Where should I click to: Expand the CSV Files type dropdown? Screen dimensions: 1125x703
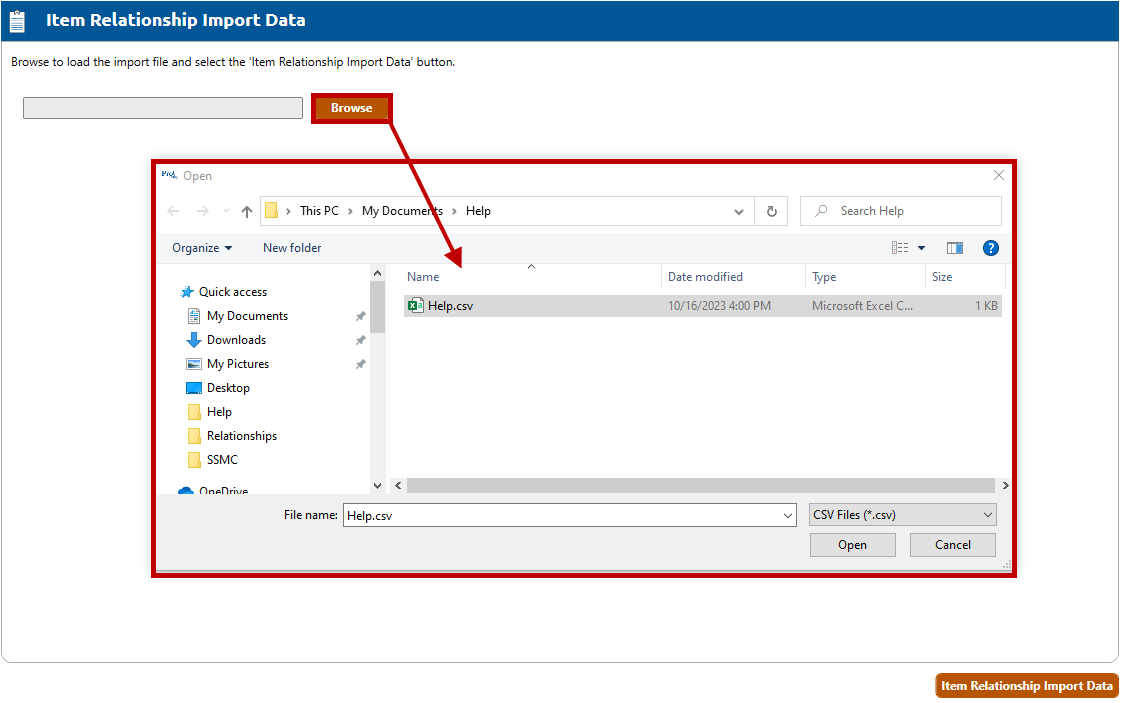tap(902, 515)
